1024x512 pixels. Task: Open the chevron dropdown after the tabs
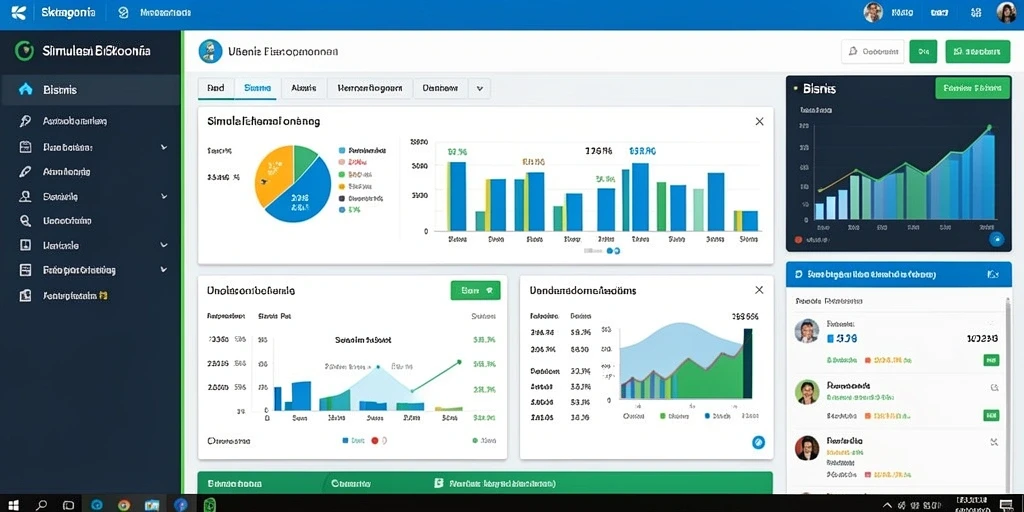click(479, 88)
